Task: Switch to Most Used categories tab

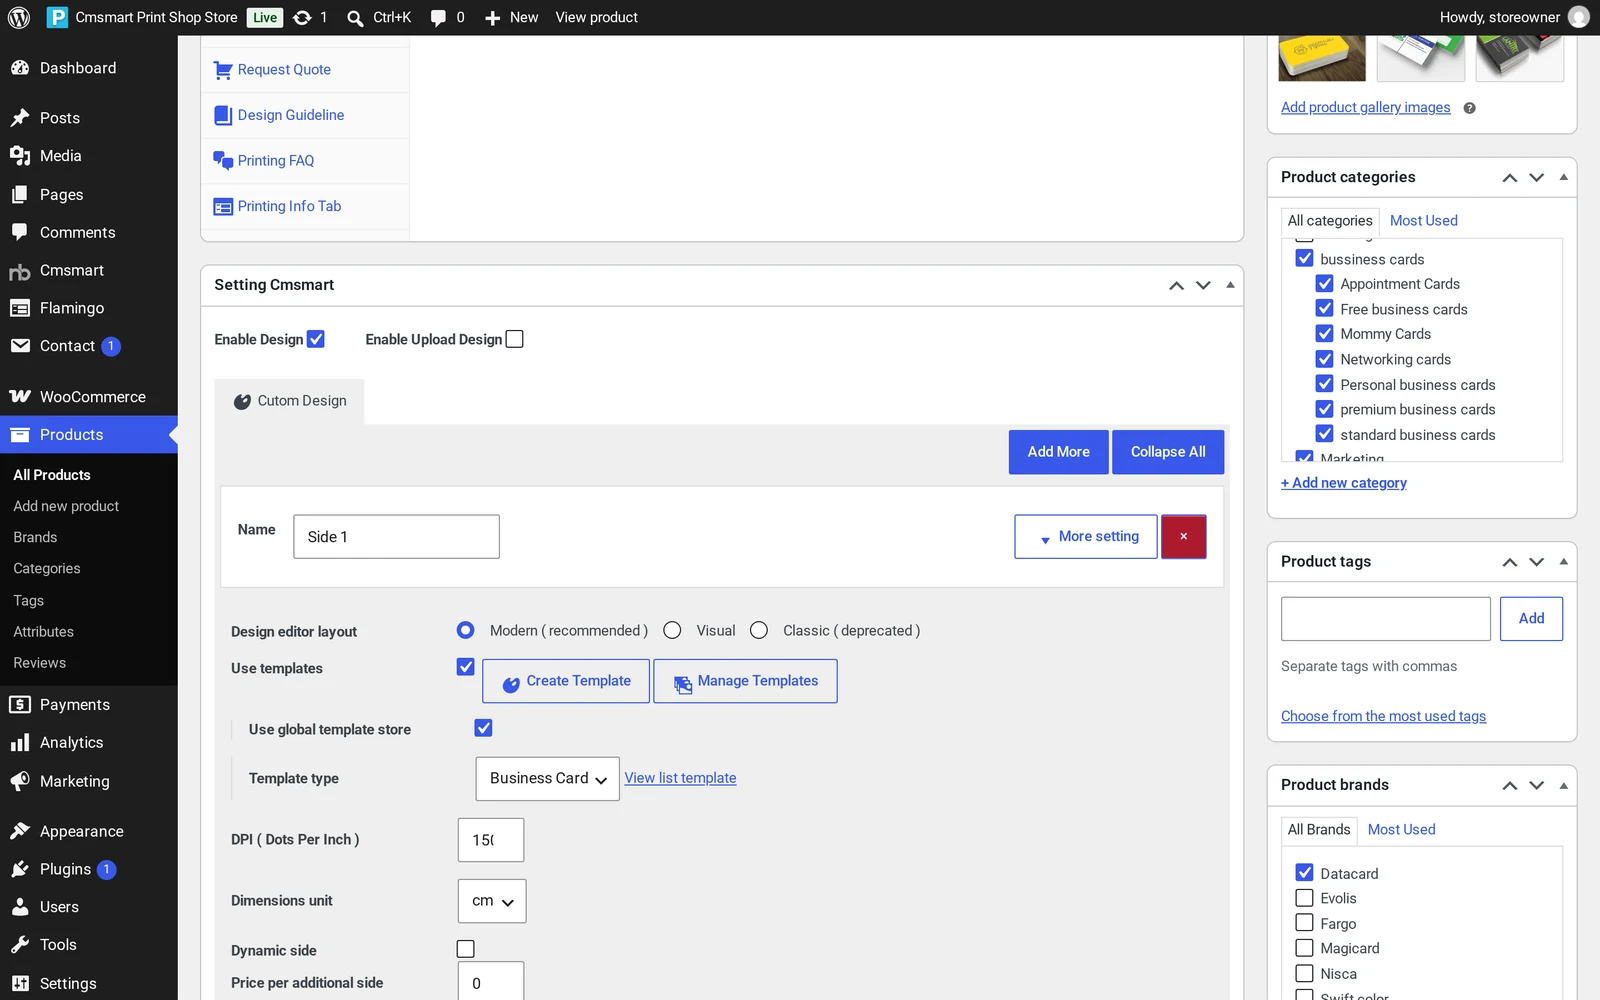Action: pos(1423,221)
